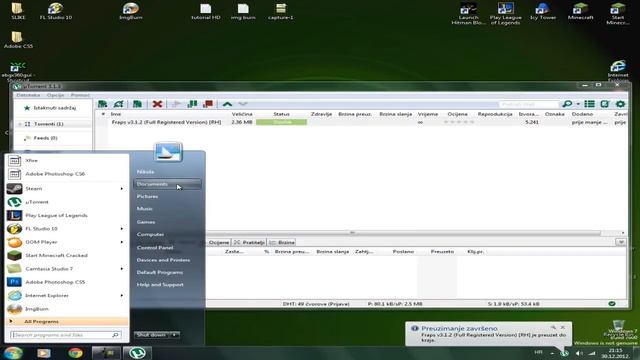Move torrent down the queue arrow
Image resolution: width=640 pixels, height=360 pixels.
(243, 104)
